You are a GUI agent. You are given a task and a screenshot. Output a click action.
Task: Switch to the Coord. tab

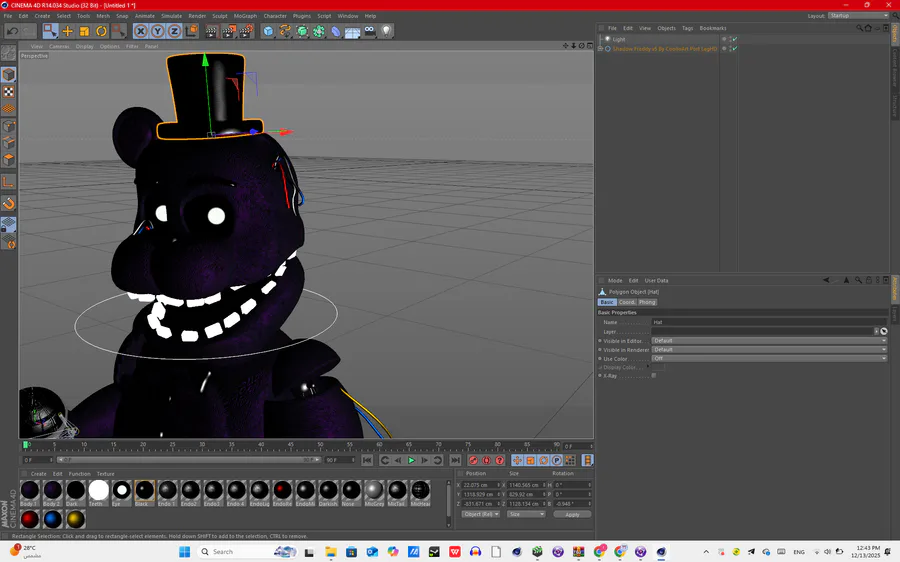coord(627,302)
